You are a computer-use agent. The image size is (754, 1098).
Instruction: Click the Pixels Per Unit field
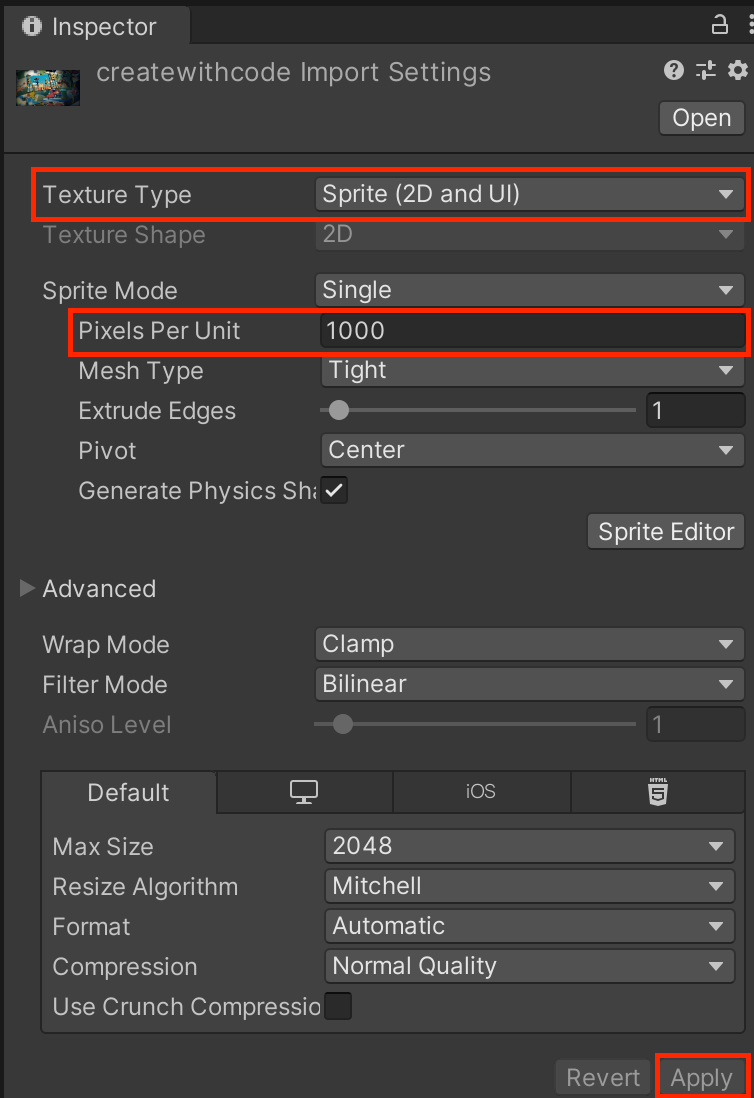point(530,332)
